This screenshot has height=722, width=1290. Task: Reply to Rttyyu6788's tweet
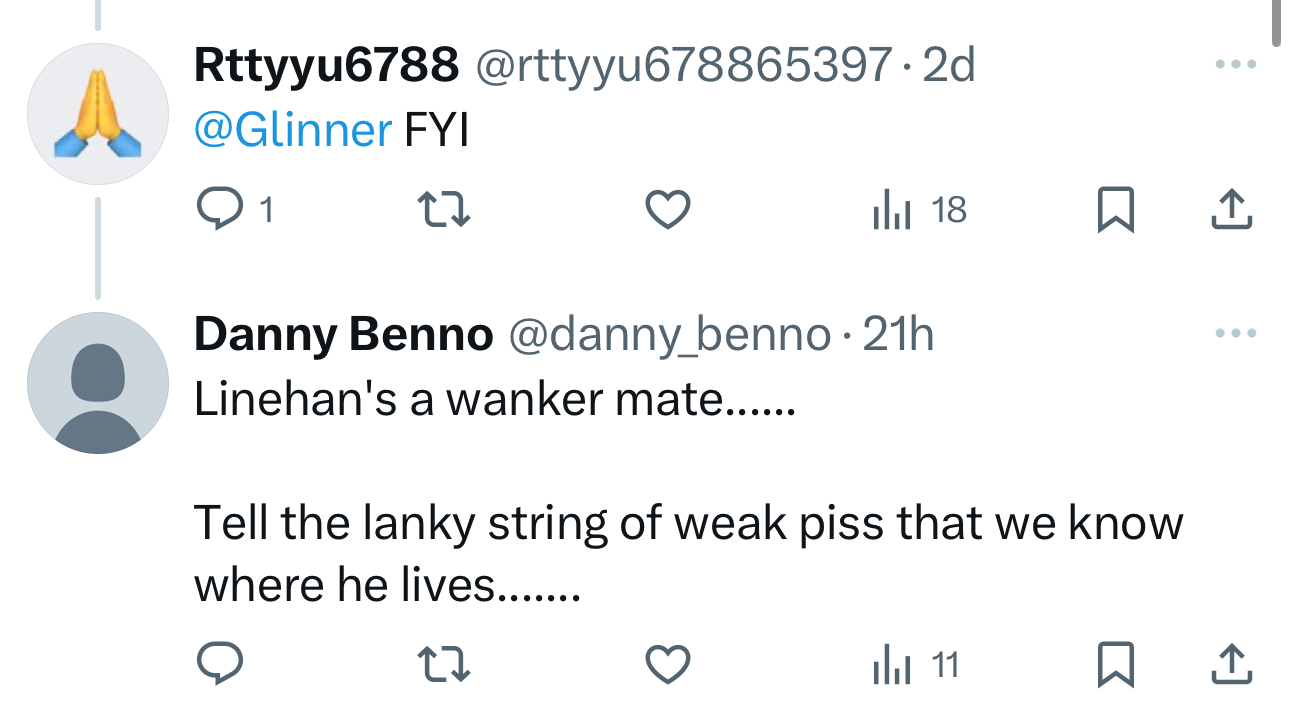[x=217, y=210]
